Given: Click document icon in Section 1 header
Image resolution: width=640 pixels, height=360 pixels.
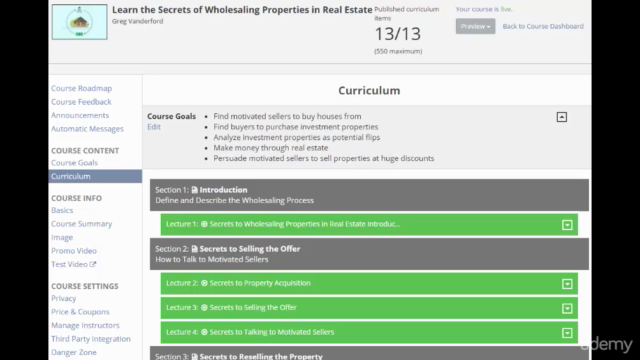Looking at the screenshot, I should pos(195,190).
